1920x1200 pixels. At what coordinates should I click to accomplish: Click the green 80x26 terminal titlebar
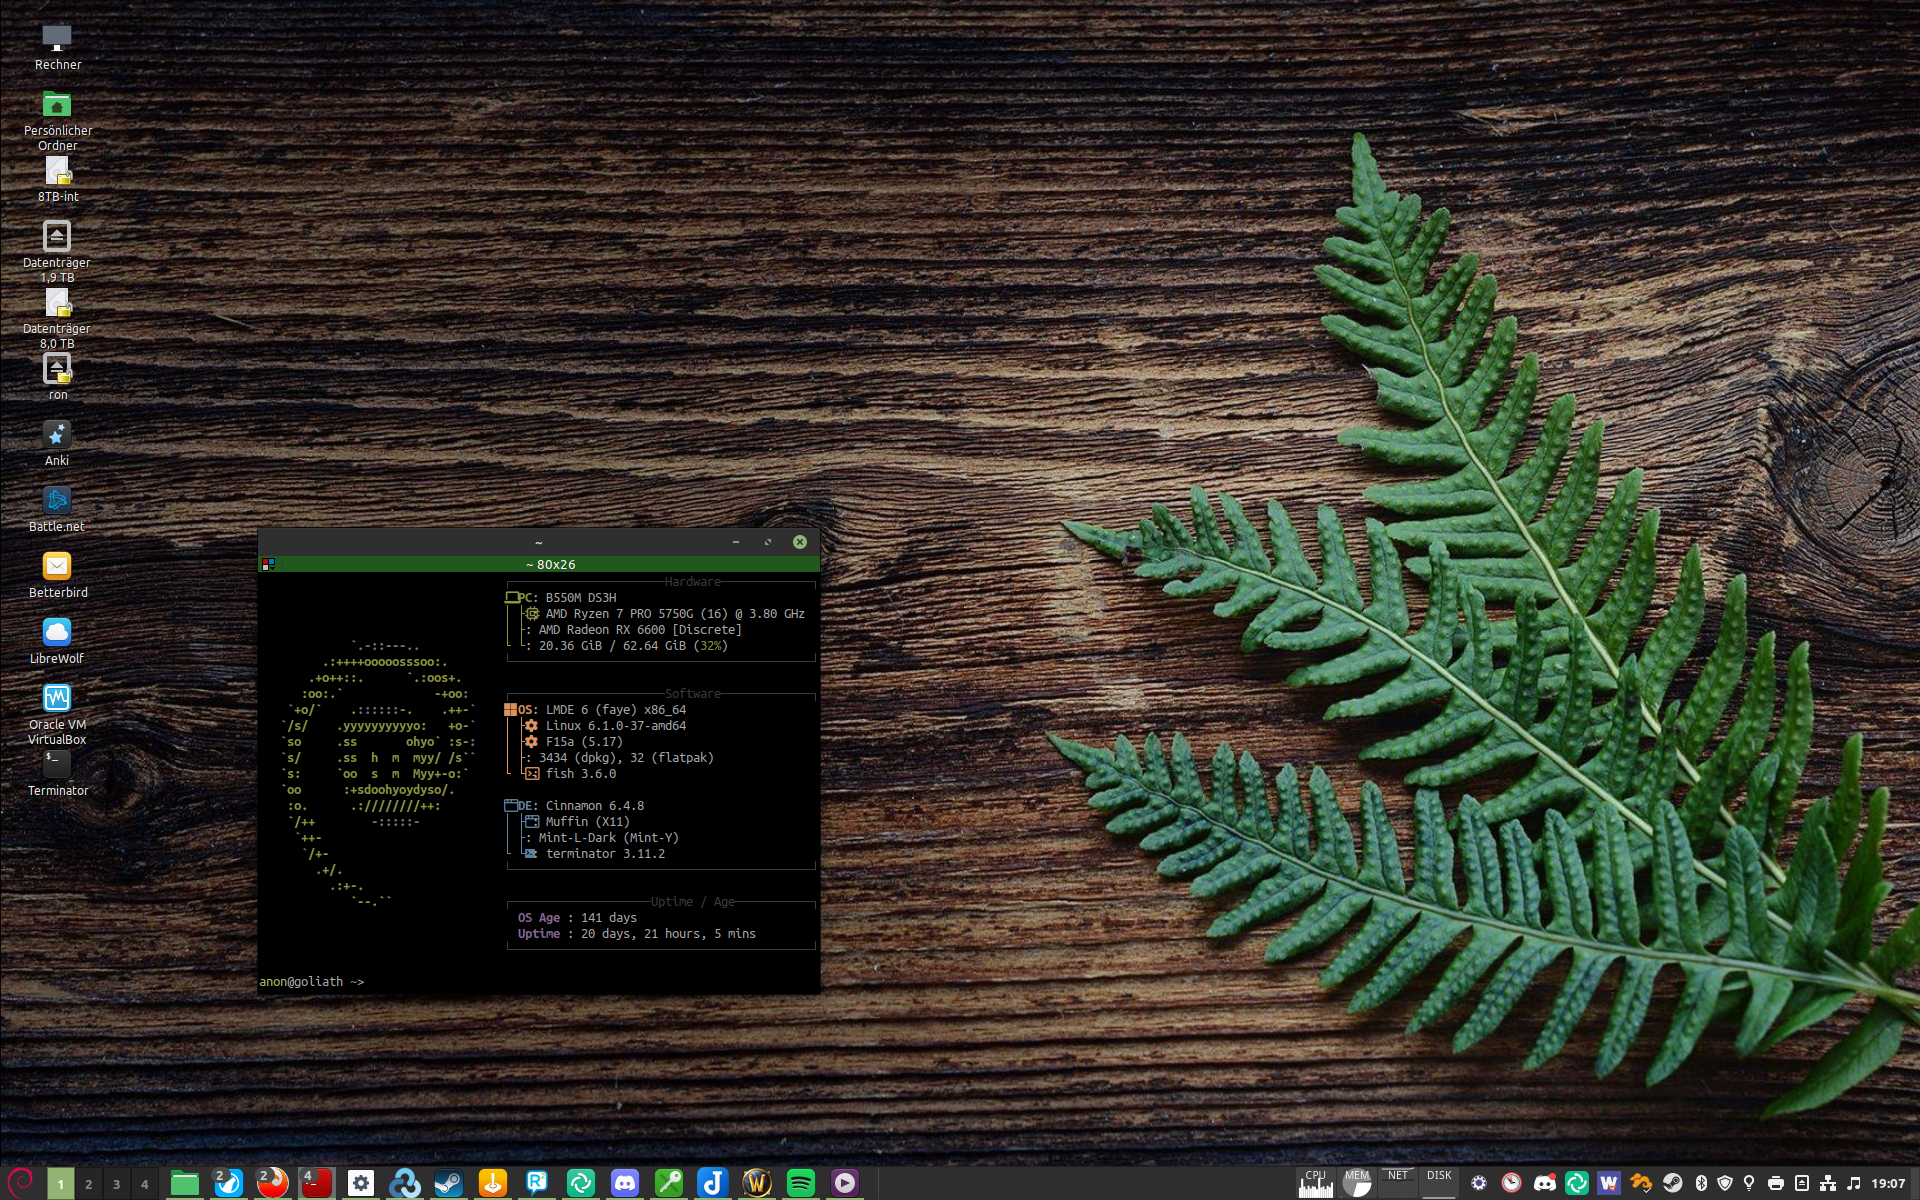tap(539, 565)
